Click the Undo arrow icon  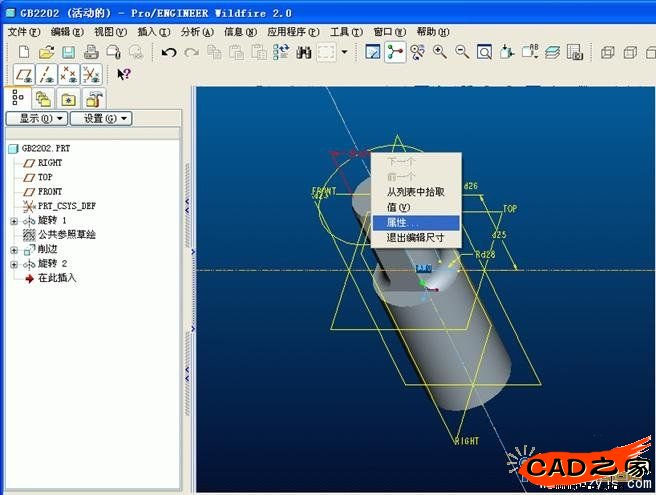[x=168, y=52]
